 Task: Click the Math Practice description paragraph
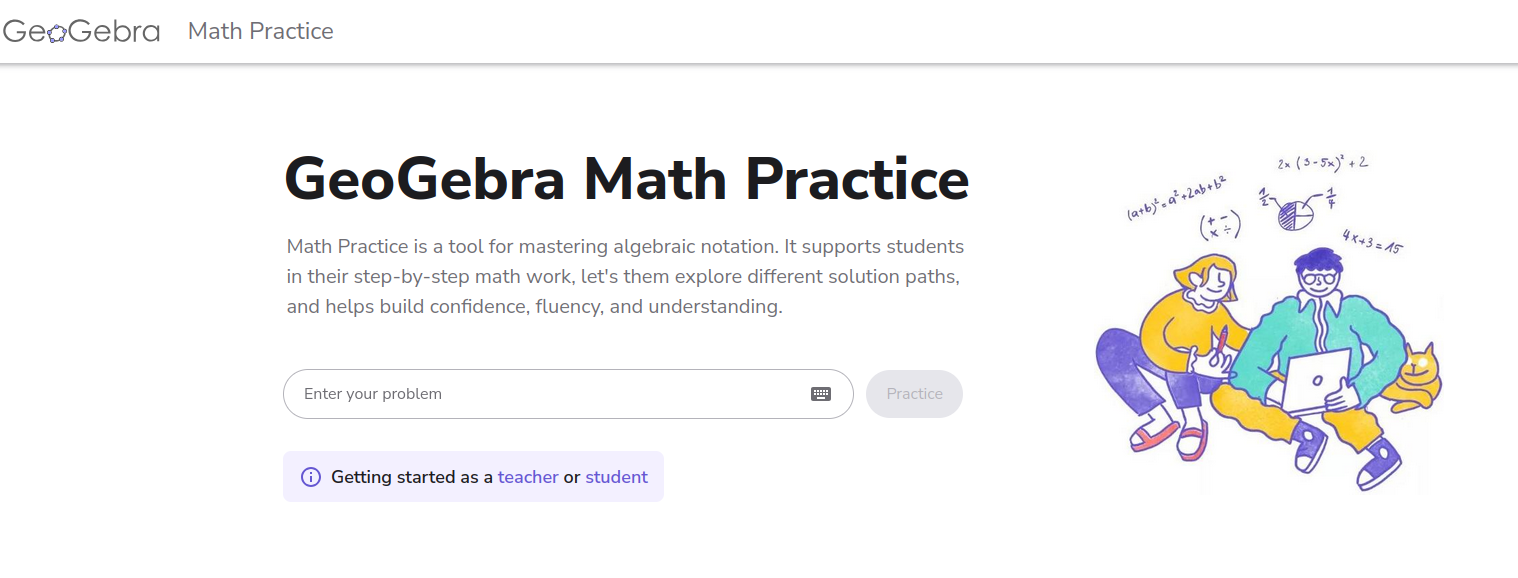(x=625, y=276)
